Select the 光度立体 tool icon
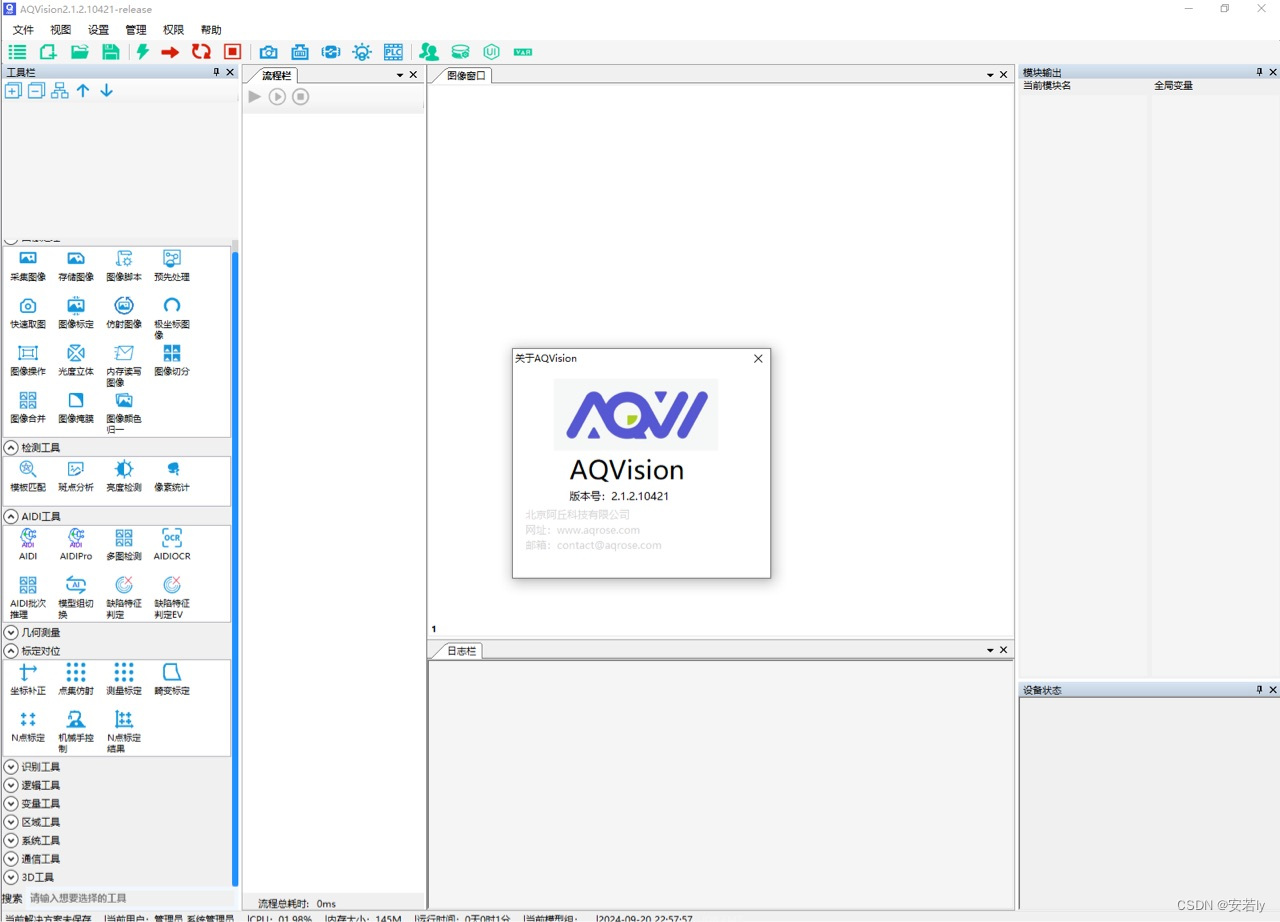Viewport: 1280px width, 922px height. pyautogui.click(x=76, y=353)
